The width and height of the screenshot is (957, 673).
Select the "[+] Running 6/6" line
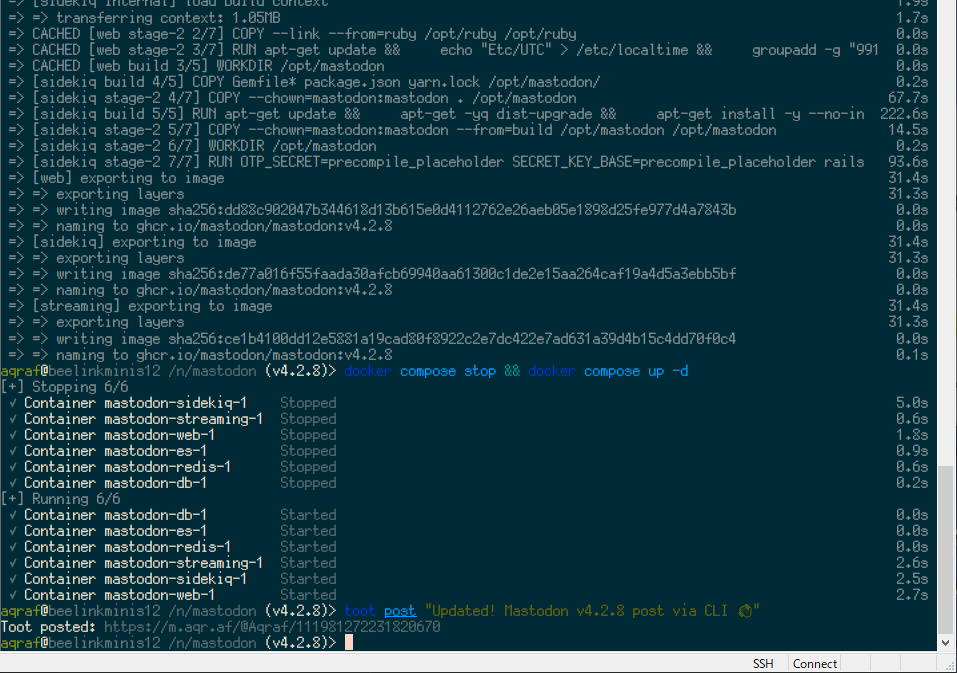coord(60,498)
